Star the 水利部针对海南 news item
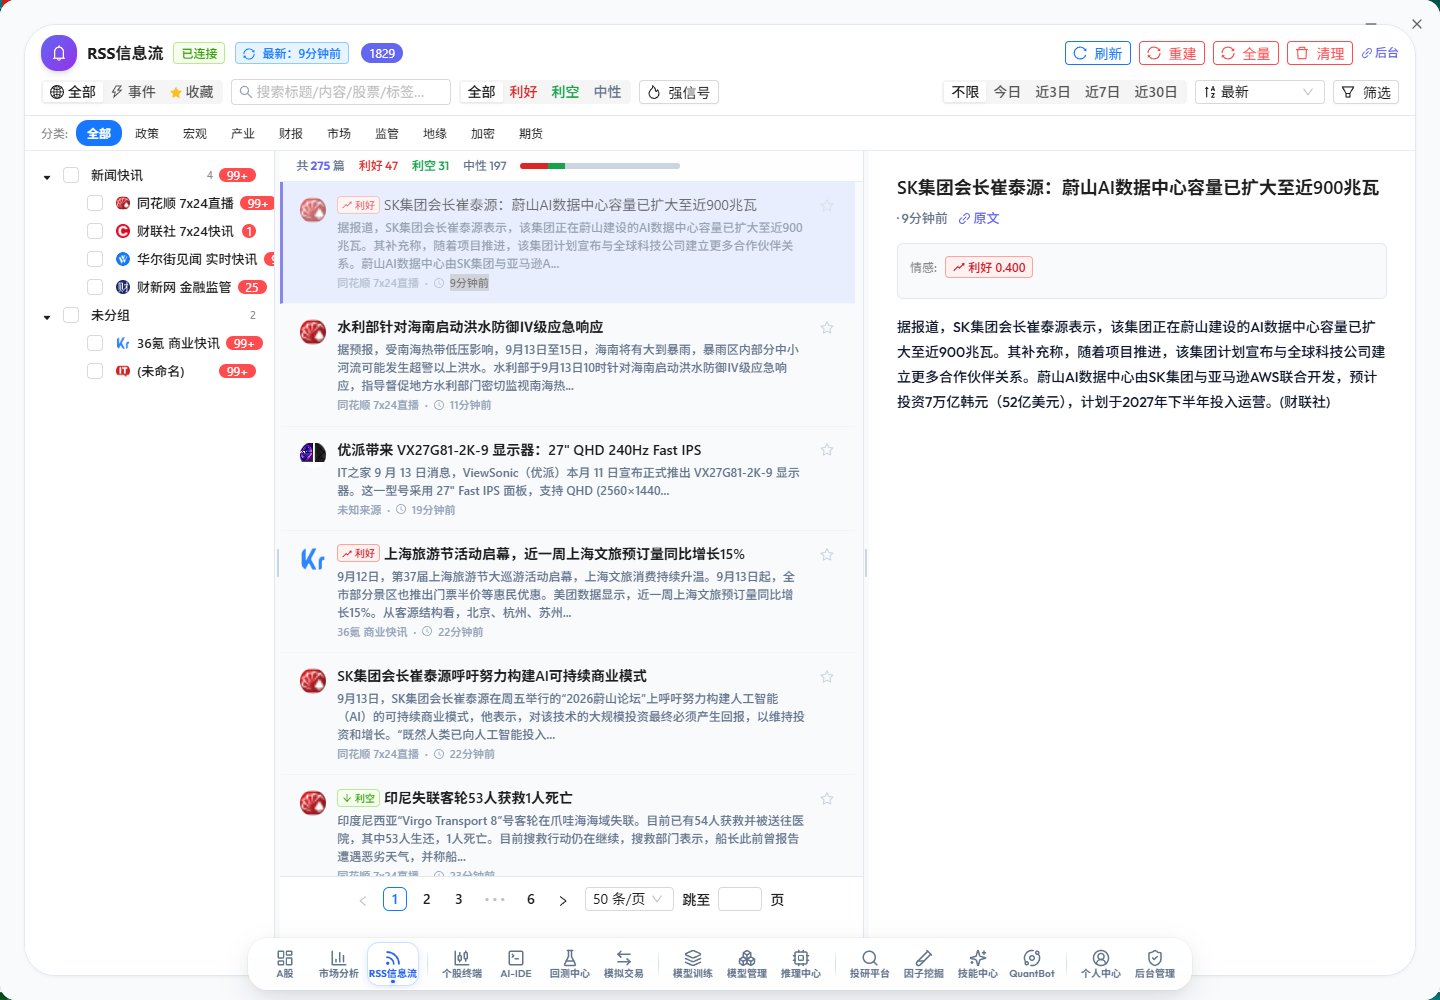Viewport: 1440px width, 1000px height. [x=827, y=328]
